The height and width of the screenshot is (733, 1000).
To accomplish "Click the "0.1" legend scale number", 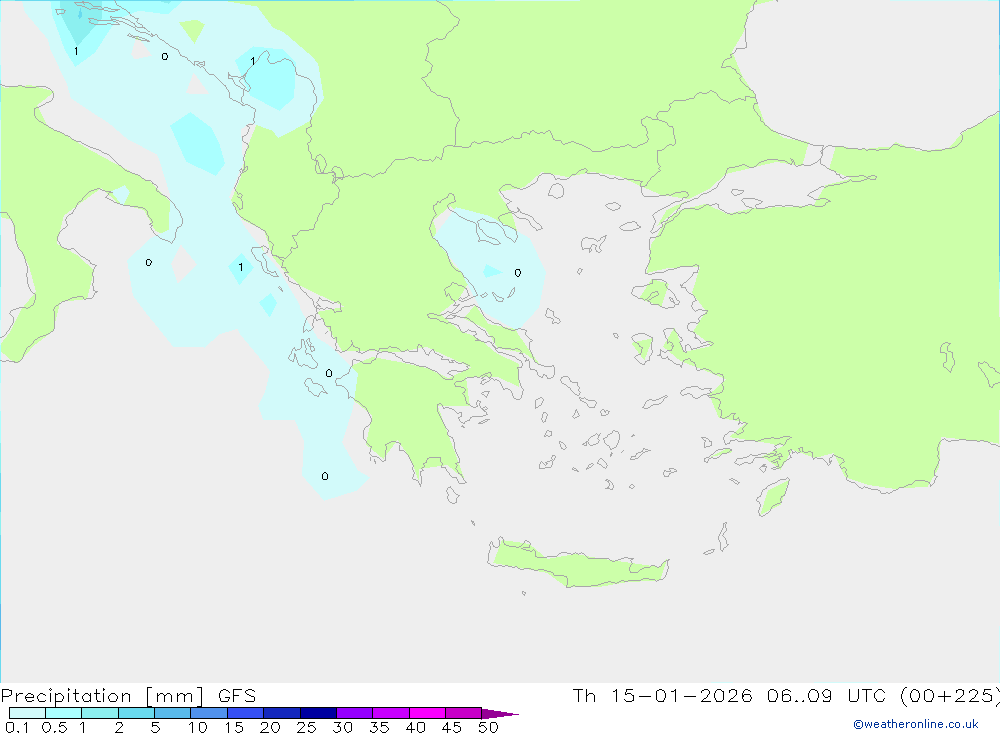I will (17, 727).
